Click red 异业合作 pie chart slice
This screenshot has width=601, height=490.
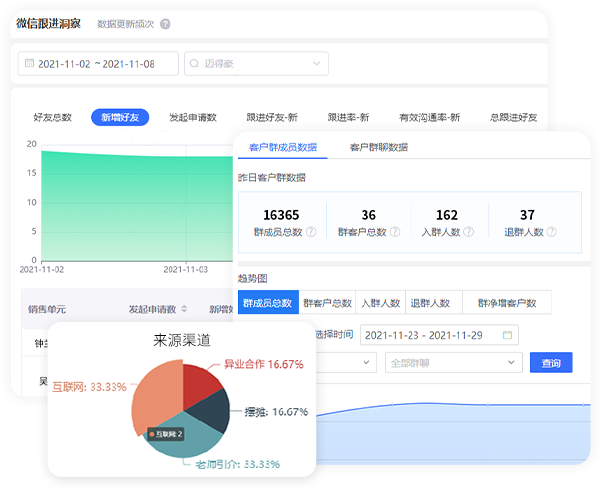tap(200, 381)
